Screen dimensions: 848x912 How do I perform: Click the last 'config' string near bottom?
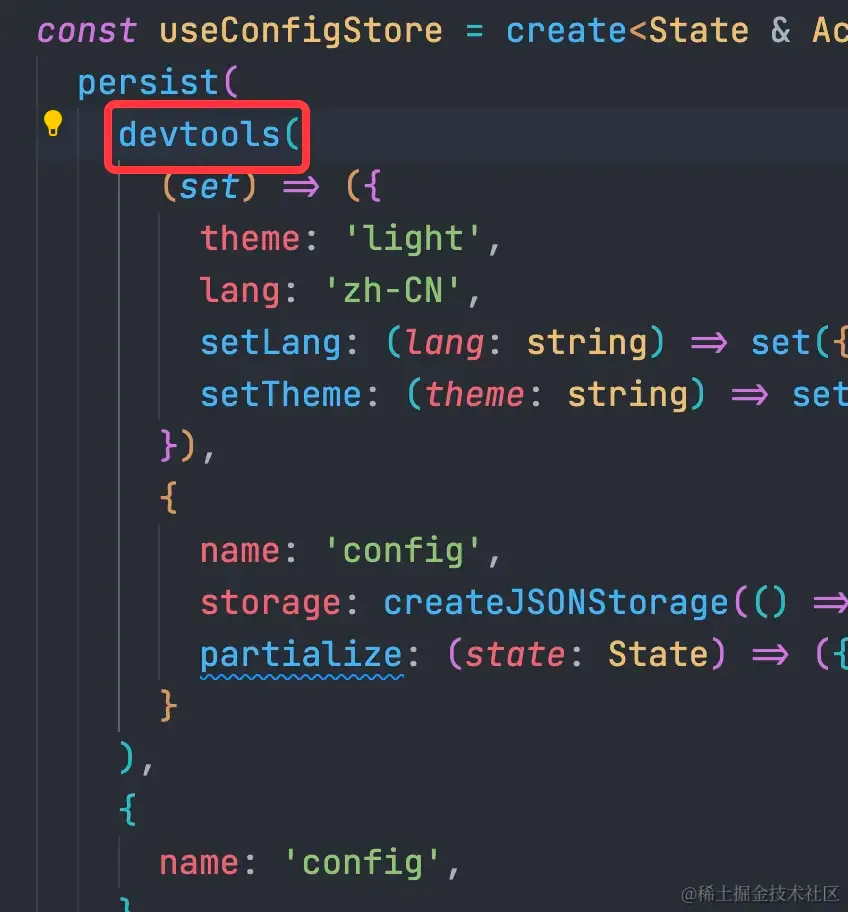pyautogui.click(x=362, y=863)
